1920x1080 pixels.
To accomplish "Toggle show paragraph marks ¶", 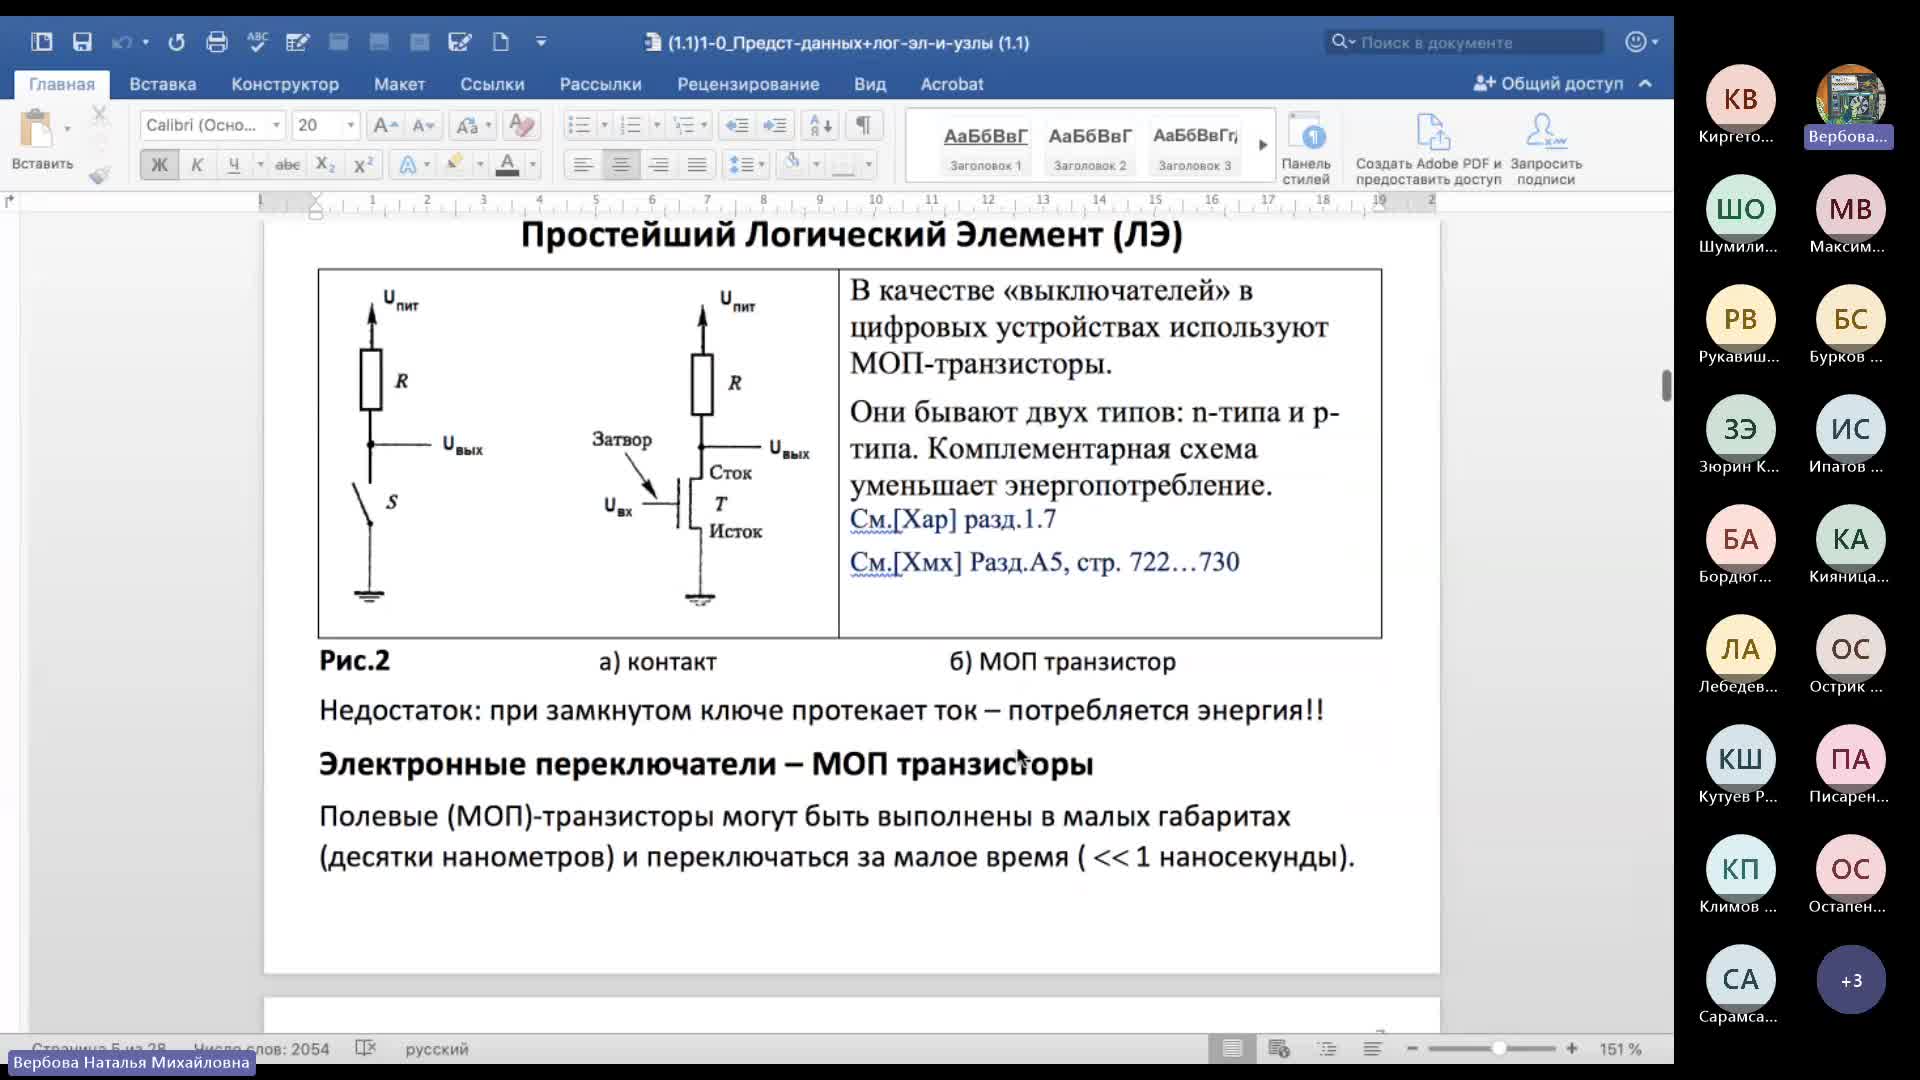I will [863, 125].
